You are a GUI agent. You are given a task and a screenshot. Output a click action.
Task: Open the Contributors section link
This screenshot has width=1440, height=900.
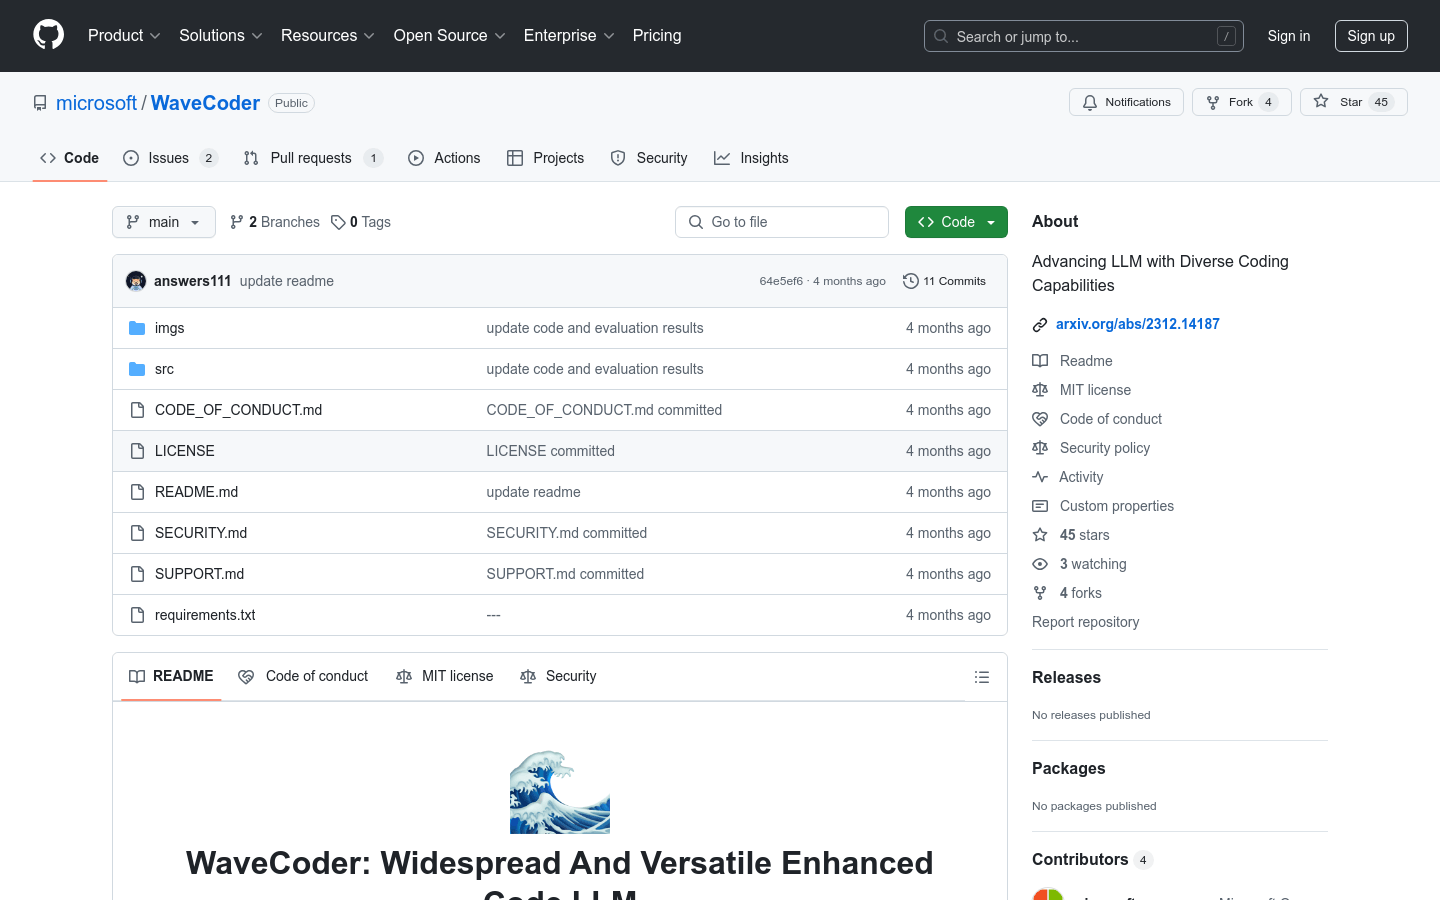point(1092,859)
